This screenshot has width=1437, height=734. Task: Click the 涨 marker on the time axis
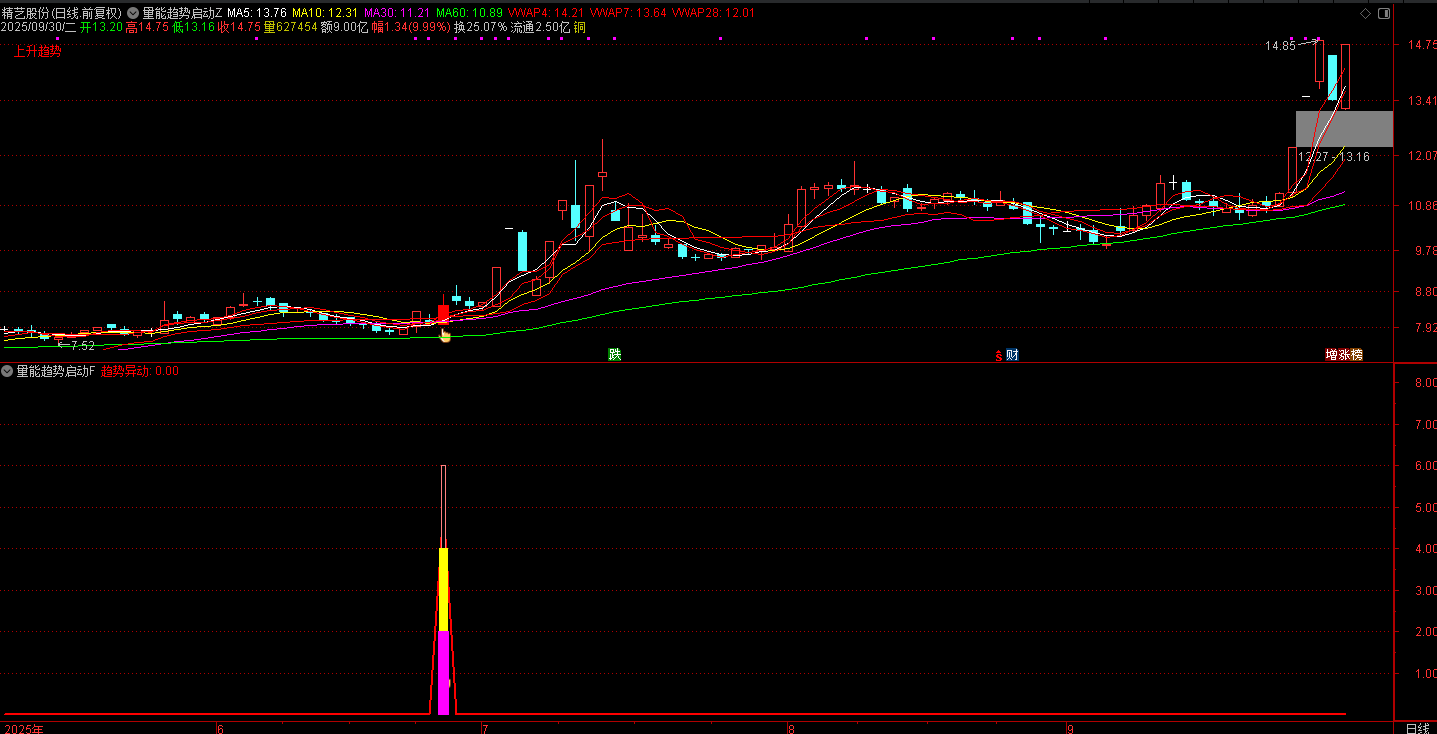click(1344, 354)
